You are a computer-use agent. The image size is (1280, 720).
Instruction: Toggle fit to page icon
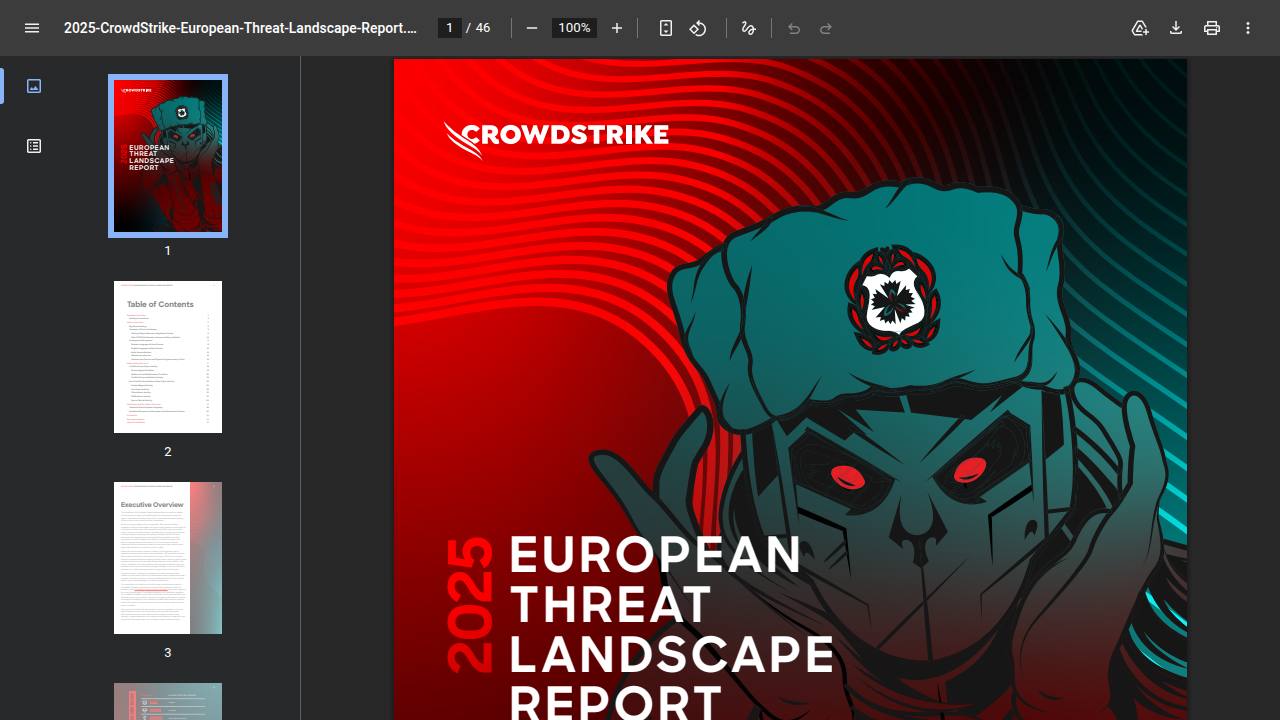[666, 28]
